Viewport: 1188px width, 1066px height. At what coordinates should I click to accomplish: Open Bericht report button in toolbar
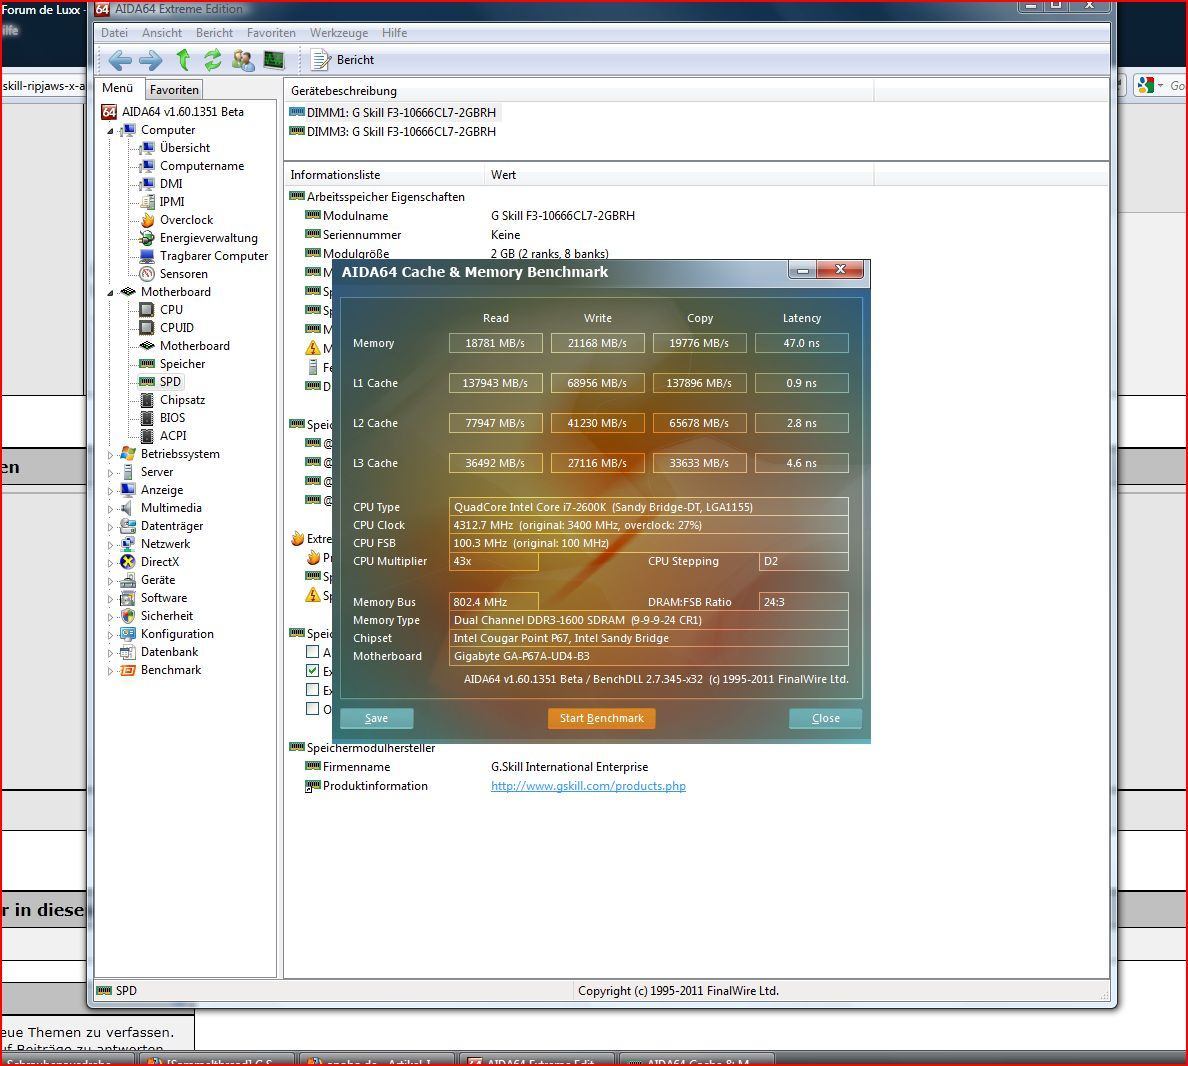coord(343,60)
